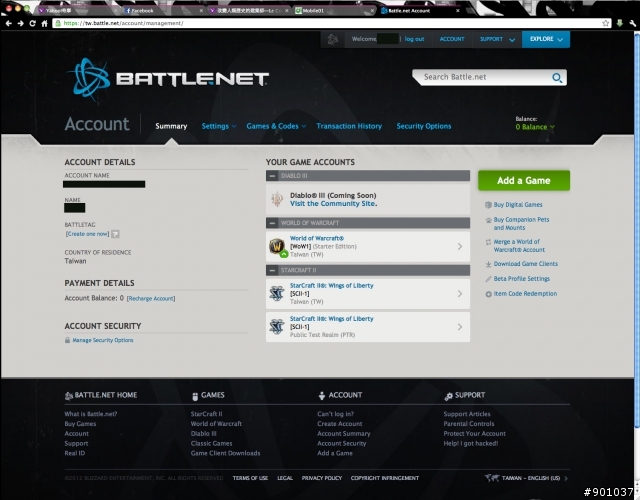Reload the page with refresh icon

[x=32, y=23]
